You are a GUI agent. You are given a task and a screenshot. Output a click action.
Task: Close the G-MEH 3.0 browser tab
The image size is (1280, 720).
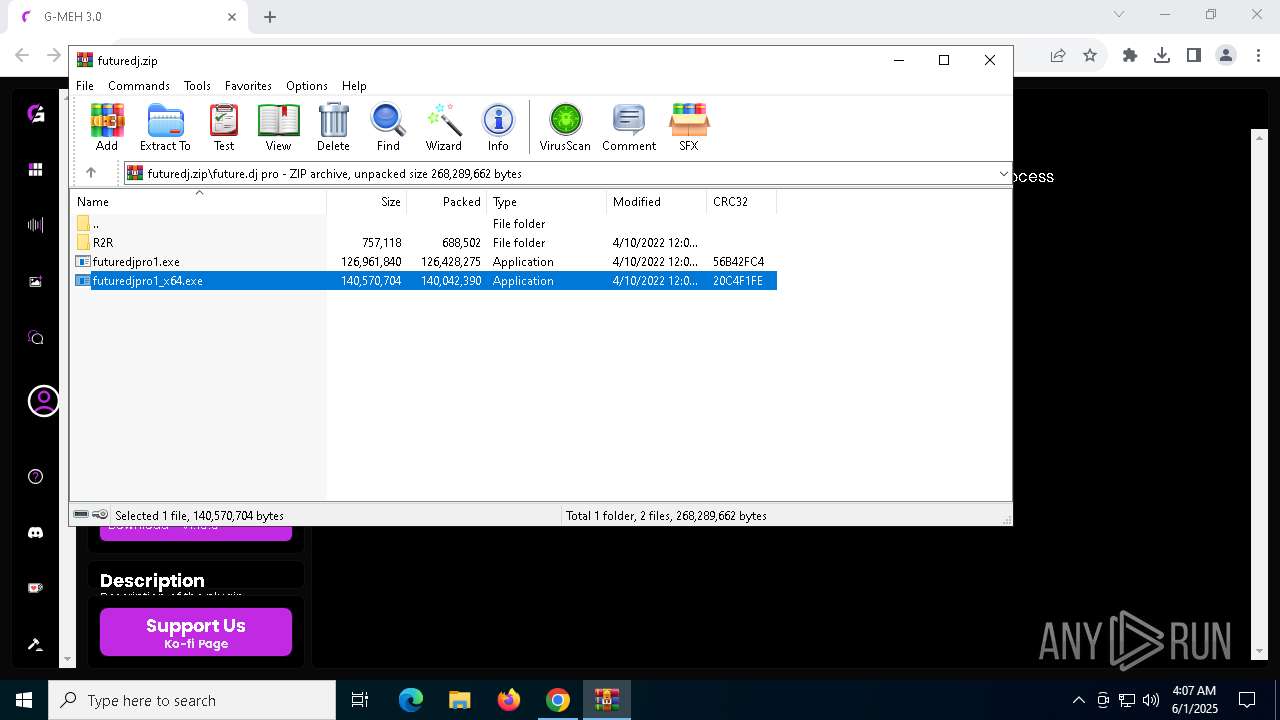coord(232,17)
